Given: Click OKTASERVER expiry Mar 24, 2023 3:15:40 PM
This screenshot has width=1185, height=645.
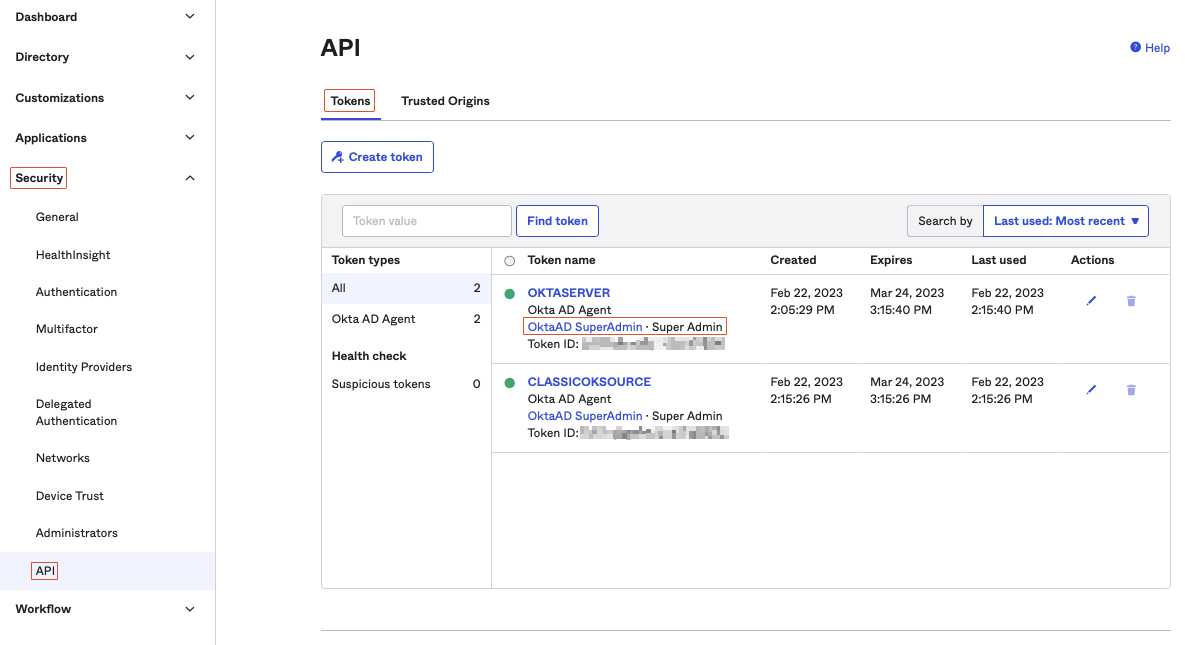Looking at the screenshot, I should click(x=907, y=301).
